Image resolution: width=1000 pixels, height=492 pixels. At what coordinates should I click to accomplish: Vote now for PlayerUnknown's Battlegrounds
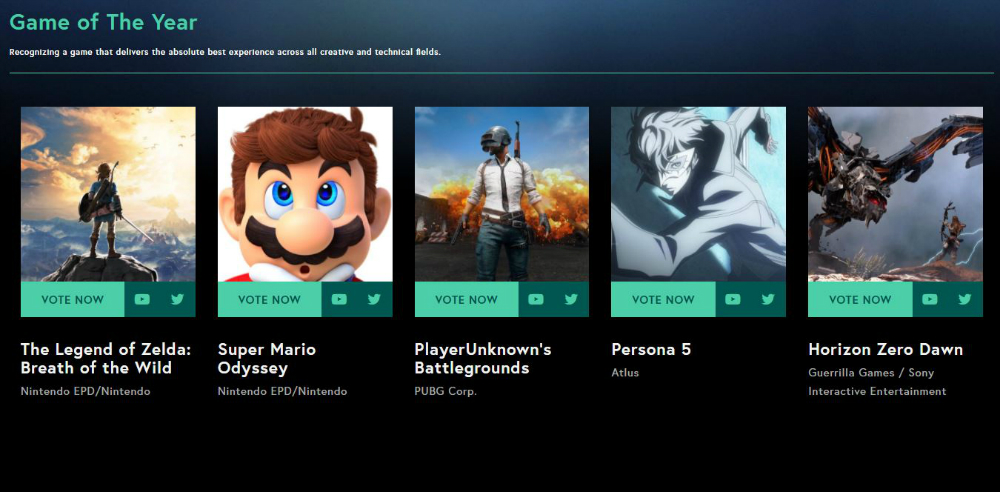pos(467,299)
